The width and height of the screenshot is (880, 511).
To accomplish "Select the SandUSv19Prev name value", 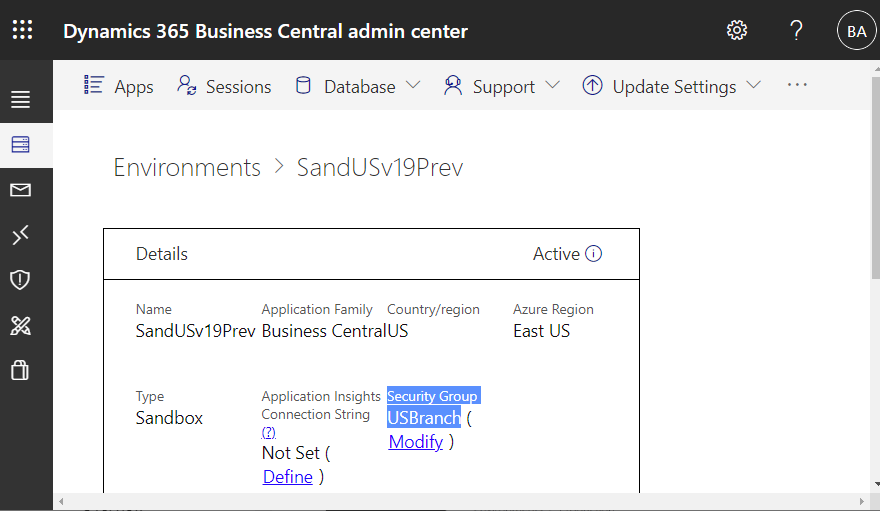I will [195, 331].
